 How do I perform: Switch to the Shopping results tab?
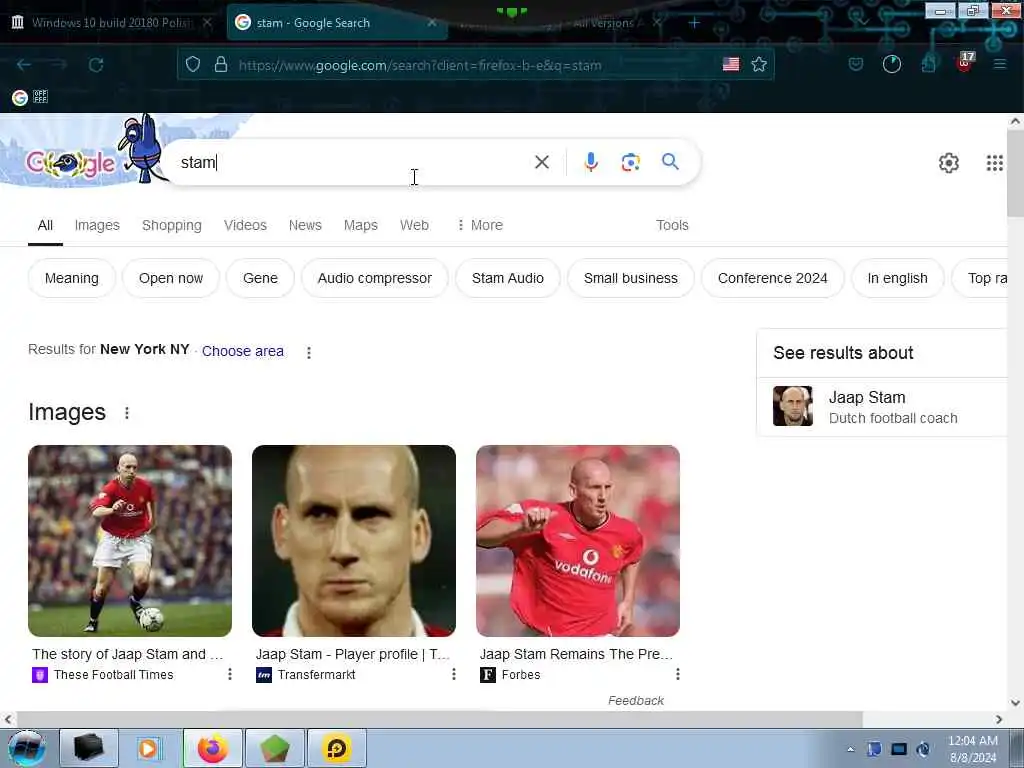click(172, 225)
